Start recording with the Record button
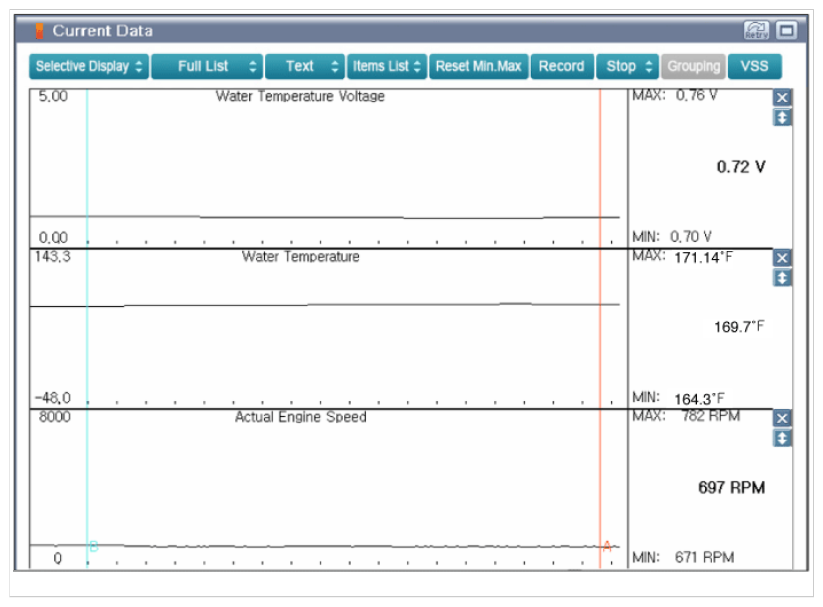Image resolution: width=823 pixels, height=607 pixels. [562, 66]
